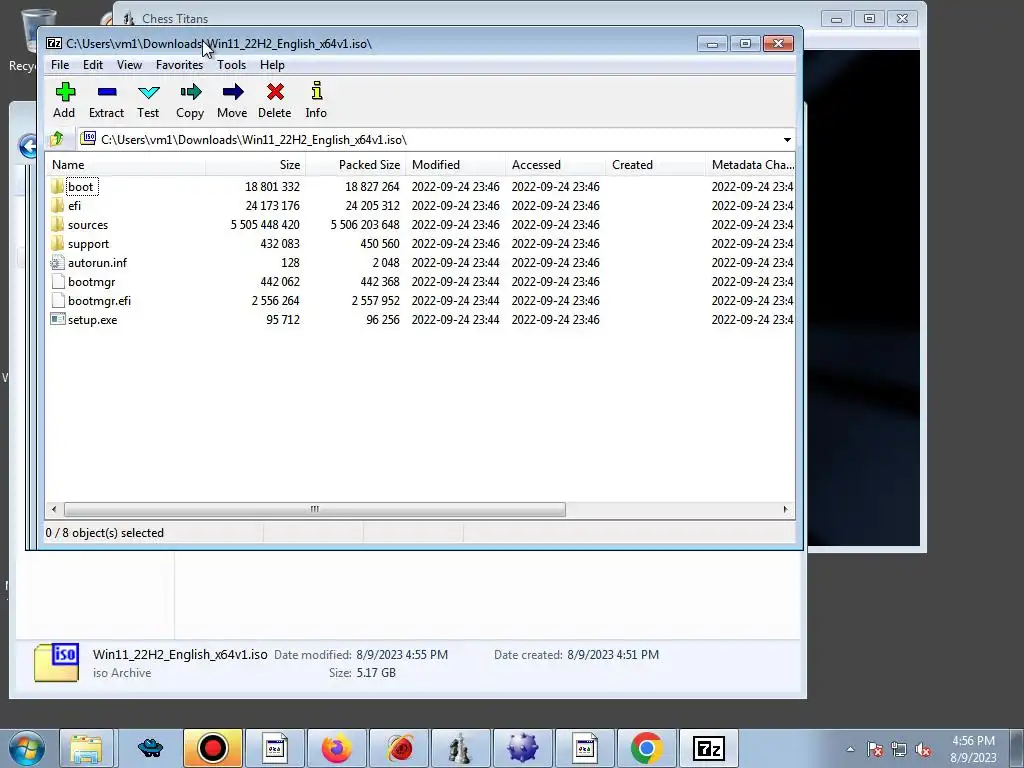The width and height of the screenshot is (1024, 768).
Task: Click the network tray icon
Action: (899, 749)
